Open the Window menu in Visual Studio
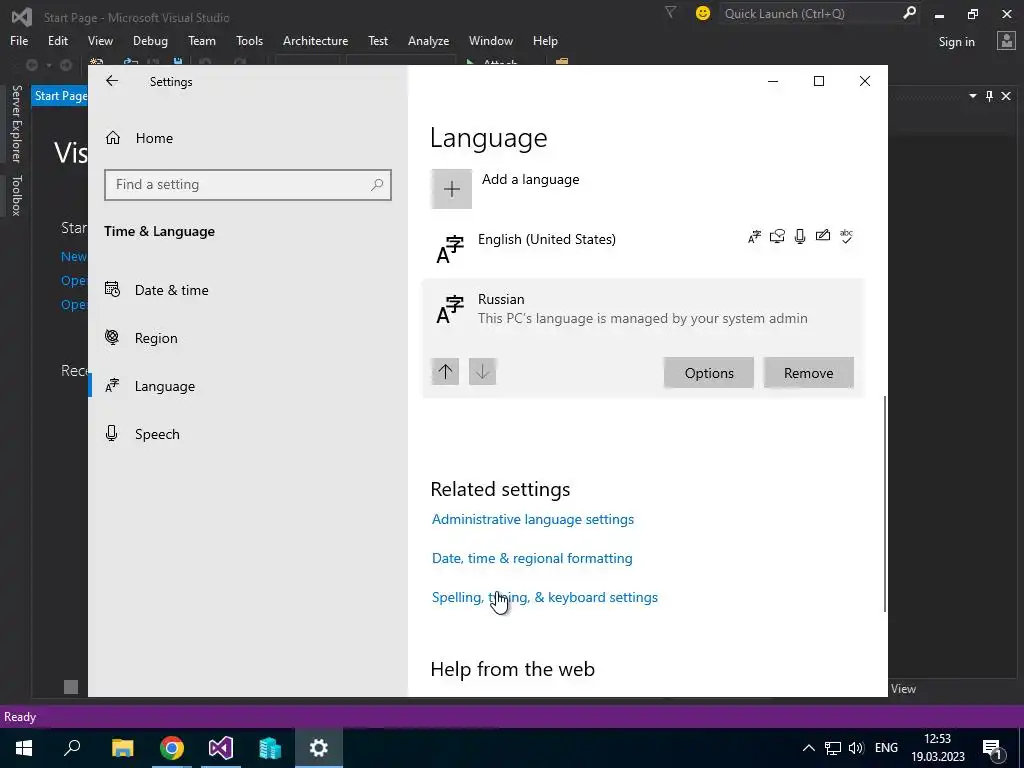Viewport: 1024px width, 768px height. pos(490,40)
